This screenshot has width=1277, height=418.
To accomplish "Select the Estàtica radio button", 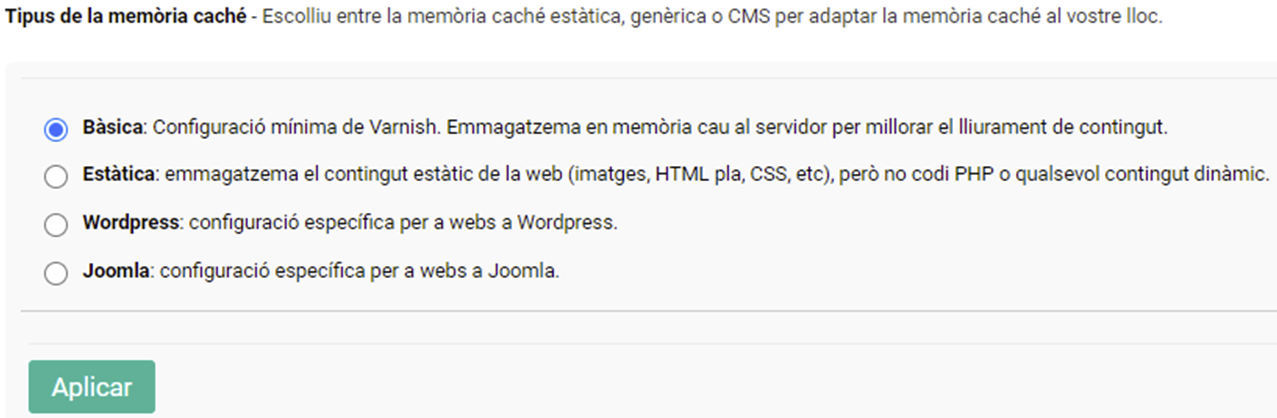I will (56, 177).
